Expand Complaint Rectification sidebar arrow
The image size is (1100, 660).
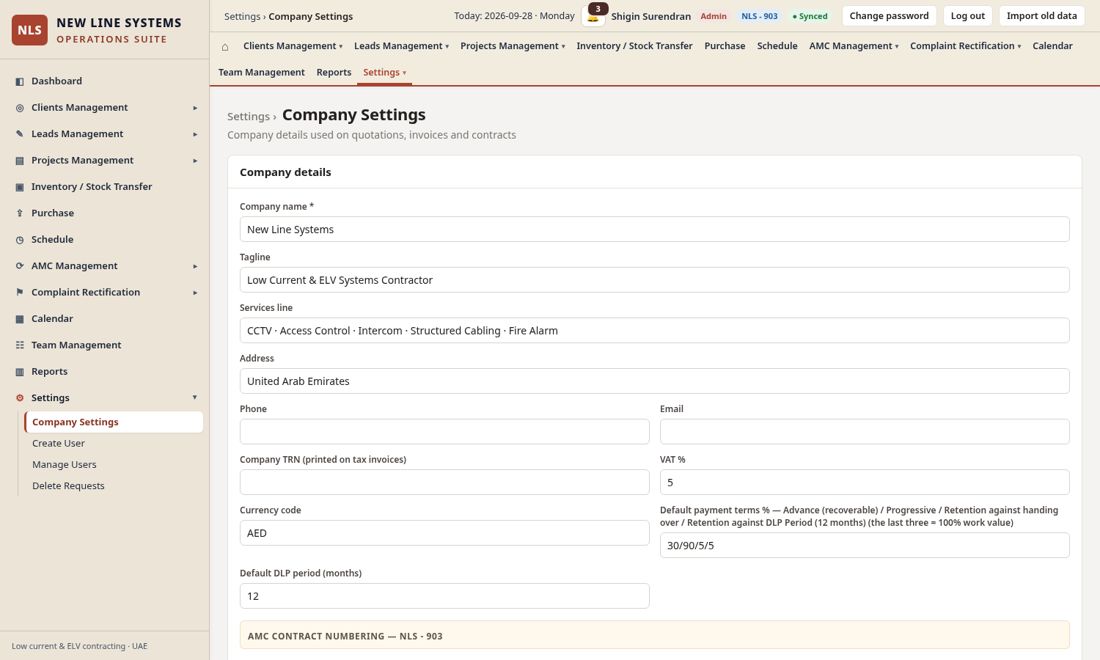point(195,292)
